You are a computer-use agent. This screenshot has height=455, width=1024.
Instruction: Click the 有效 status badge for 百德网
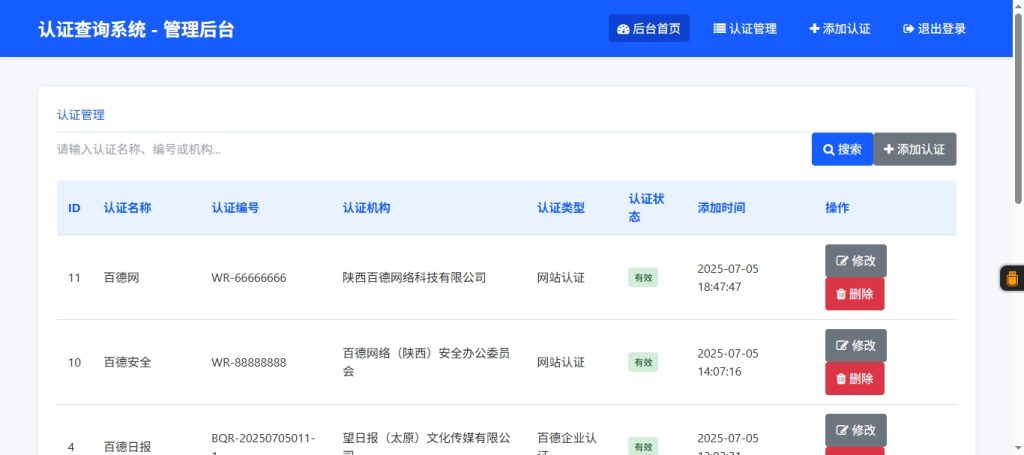tap(643, 278)
